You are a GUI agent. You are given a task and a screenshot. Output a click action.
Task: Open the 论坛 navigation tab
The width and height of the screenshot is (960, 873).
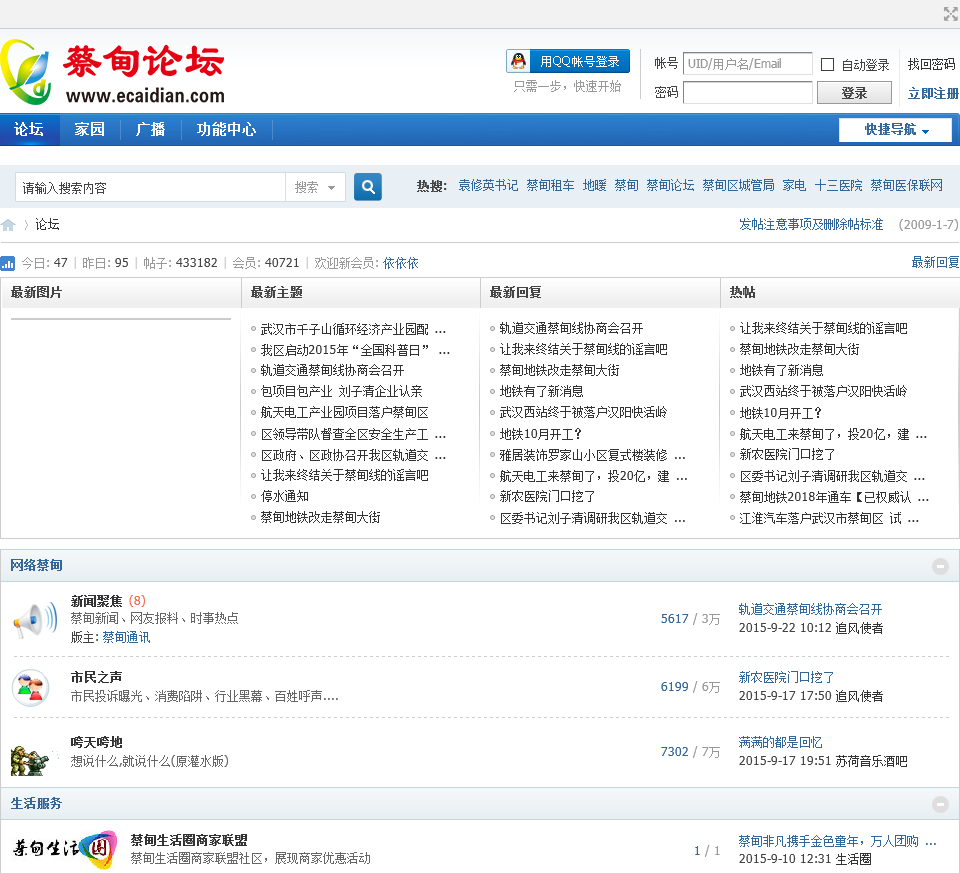(29, 129)
